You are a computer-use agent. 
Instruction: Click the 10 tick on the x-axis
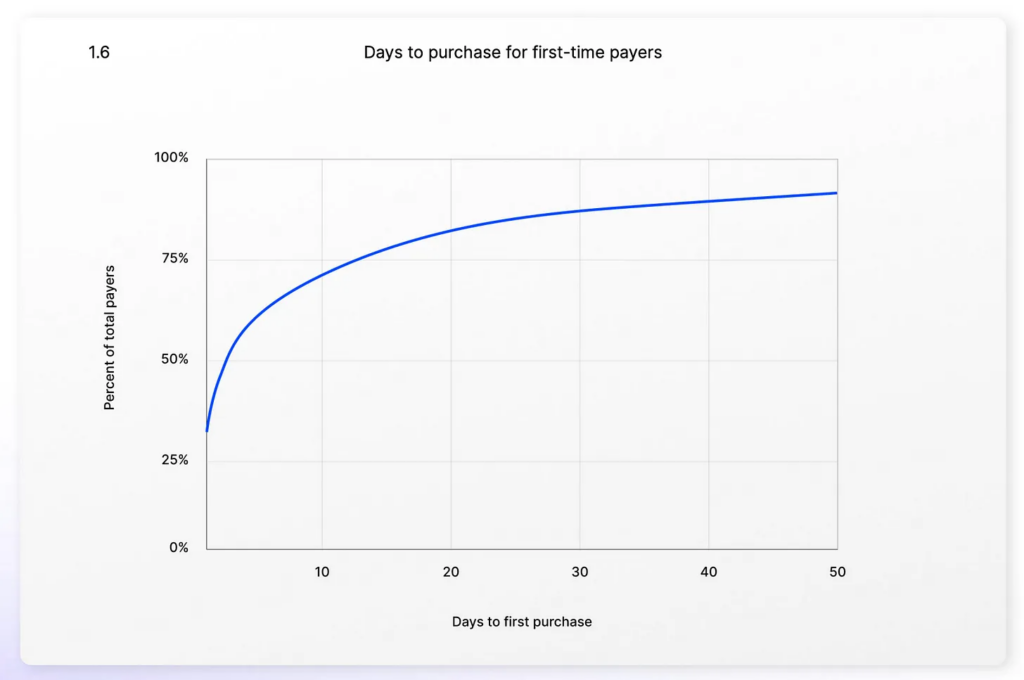pyautogui.click(x=322, y=572)
